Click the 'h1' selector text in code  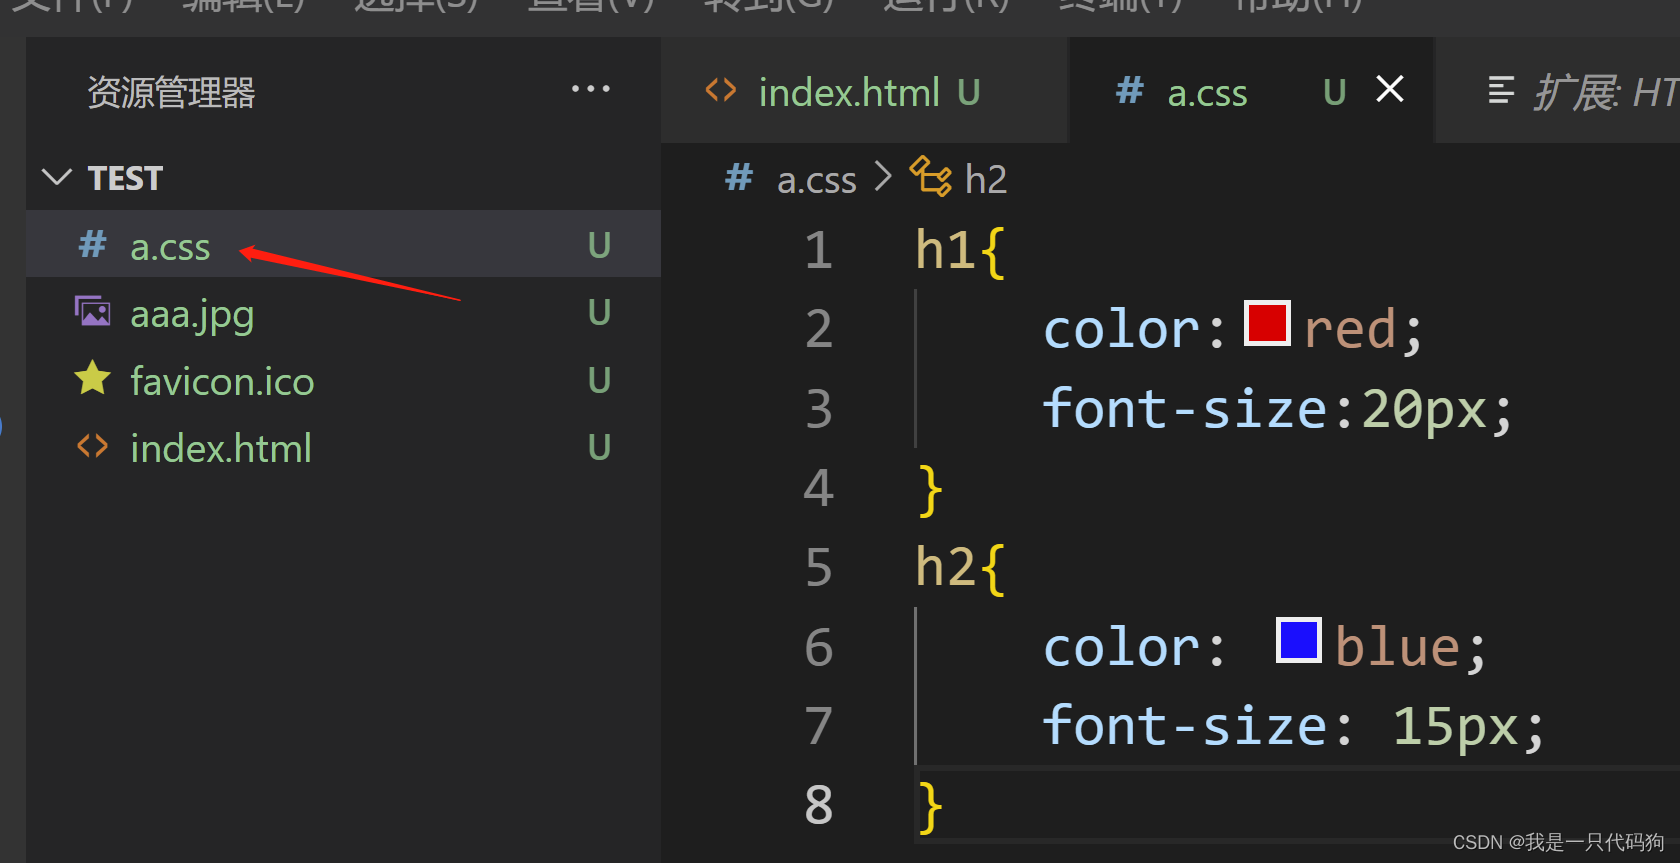click(946, 250)
